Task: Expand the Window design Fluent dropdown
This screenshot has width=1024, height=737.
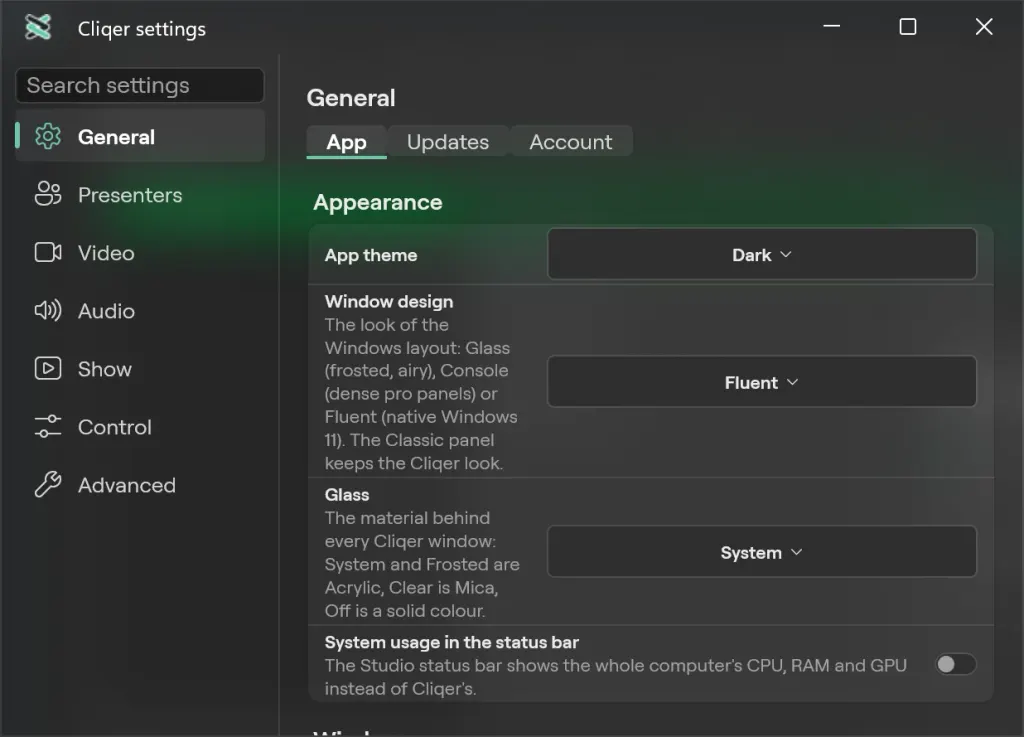Action: click(761, 382)
